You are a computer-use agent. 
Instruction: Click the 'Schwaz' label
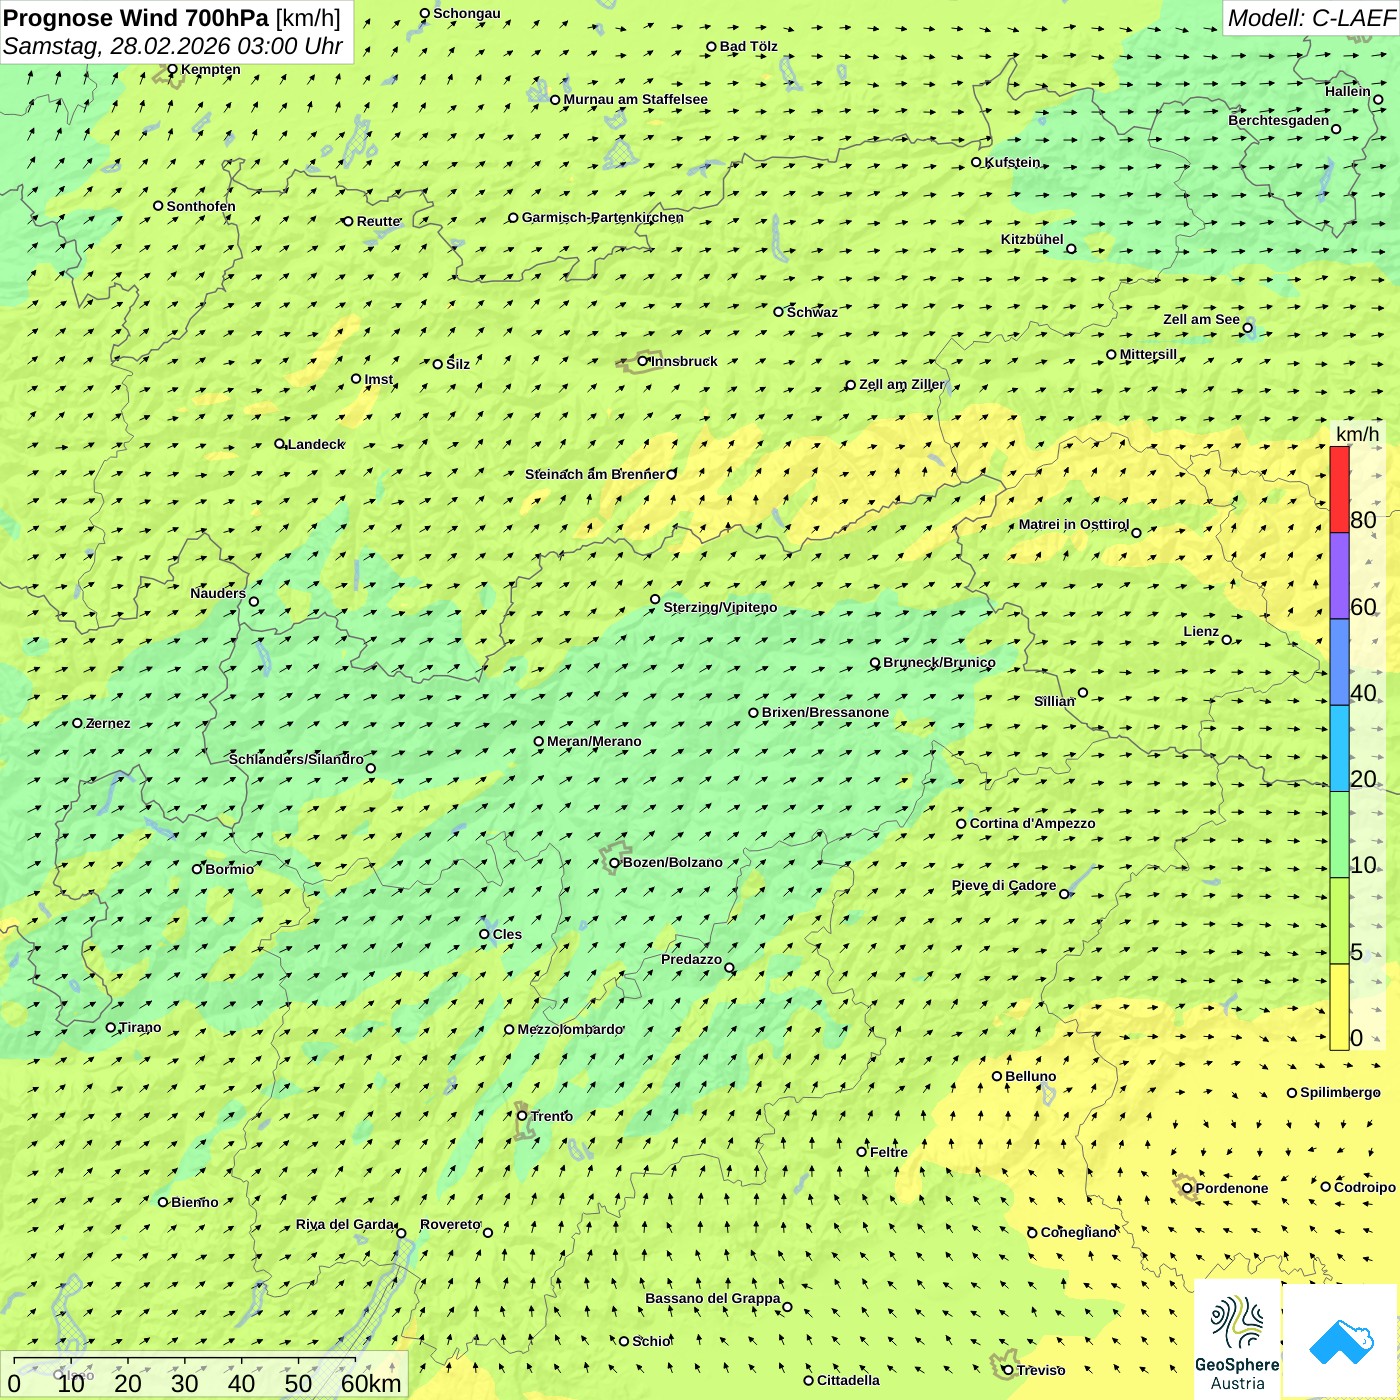point(812,312)
